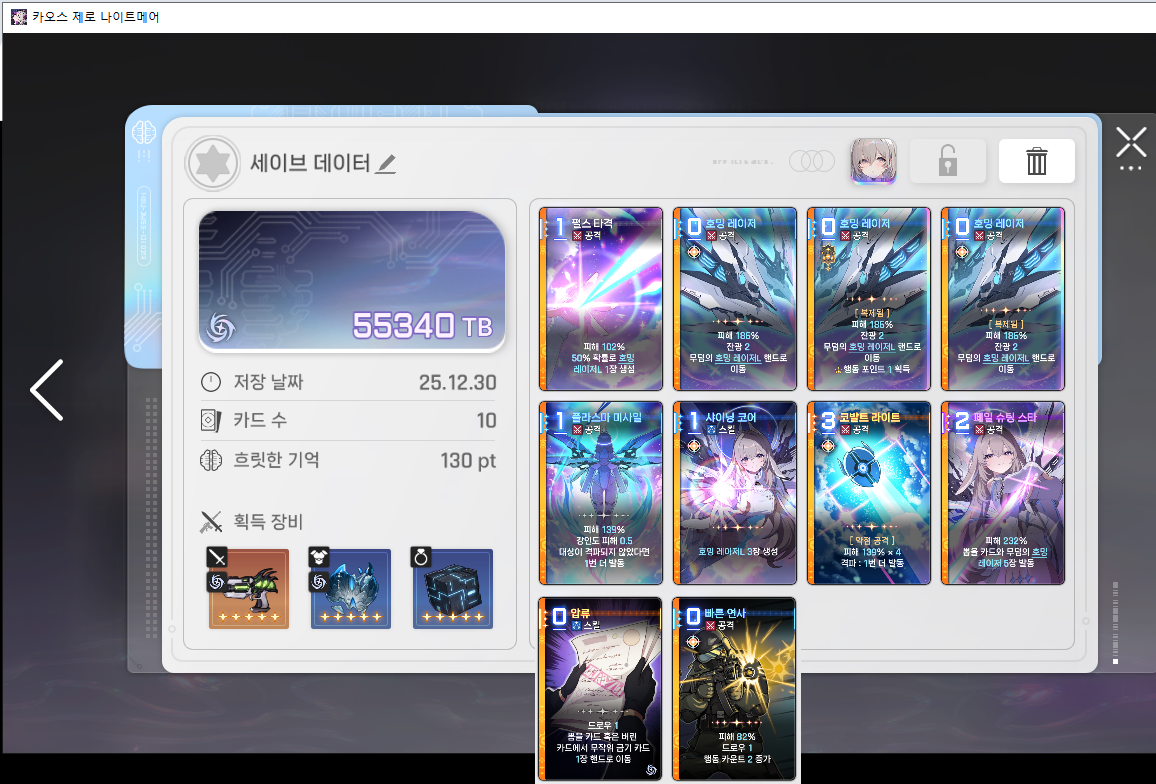
Task: Open the 페일 슈팅 스타 card
Action: click(1003, 493)
